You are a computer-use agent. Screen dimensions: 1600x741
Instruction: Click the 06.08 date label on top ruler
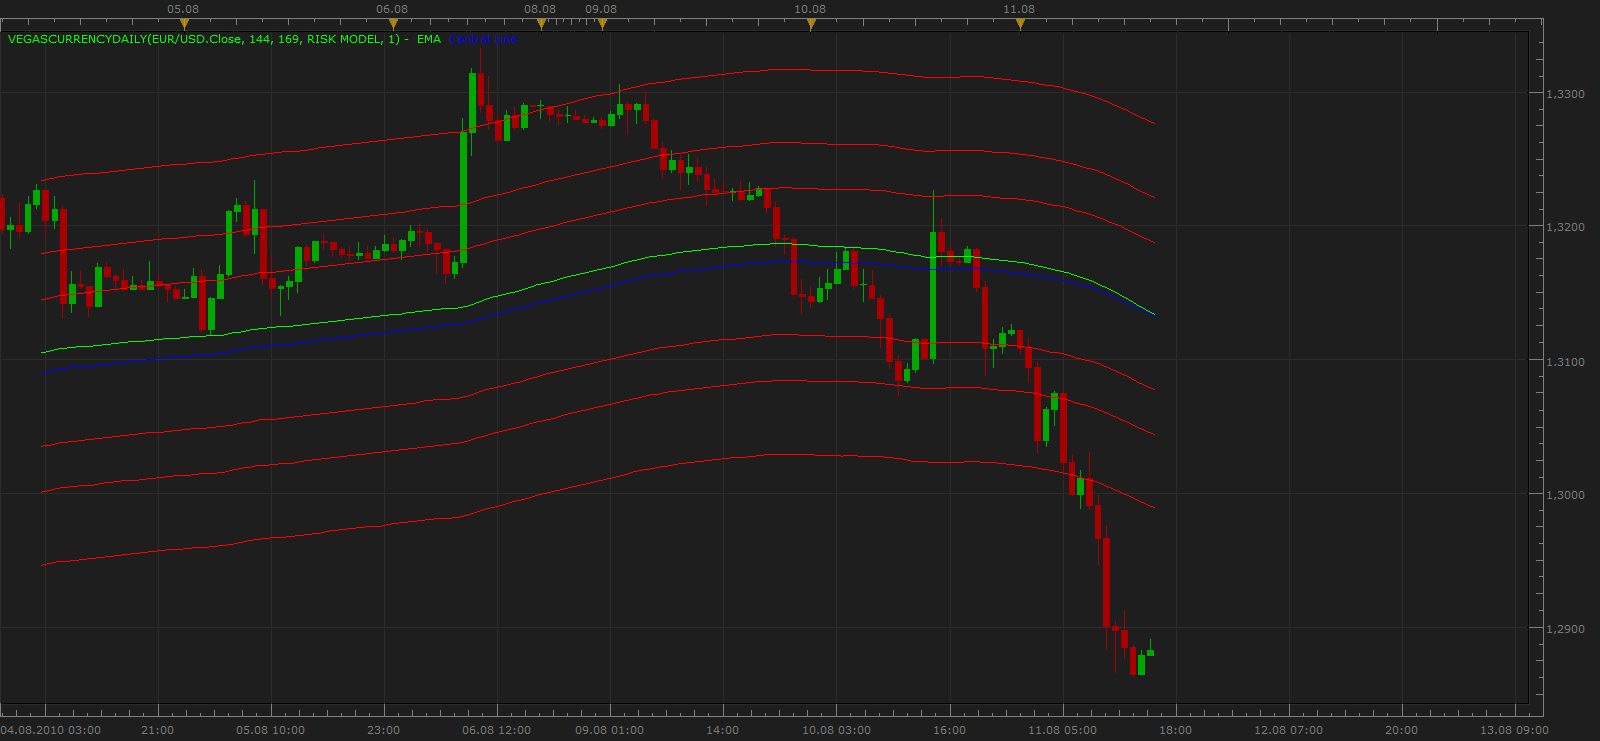(x=392, y=9)
